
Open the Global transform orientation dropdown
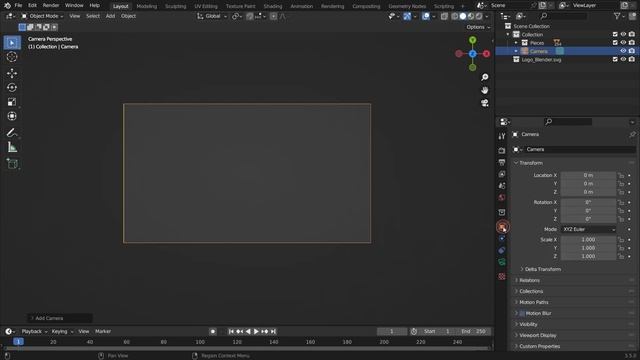212,16
